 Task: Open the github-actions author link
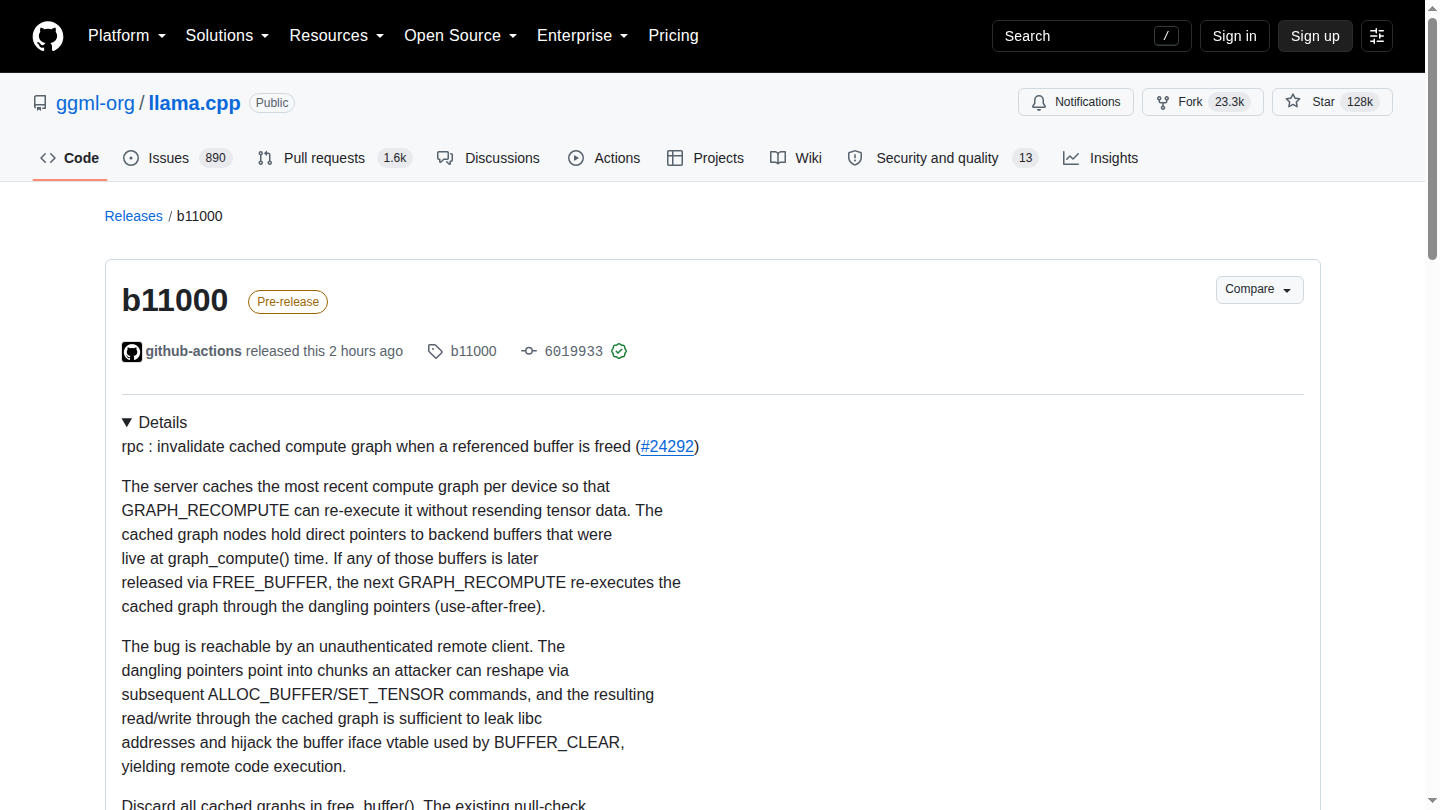click(x=193, y=351)
